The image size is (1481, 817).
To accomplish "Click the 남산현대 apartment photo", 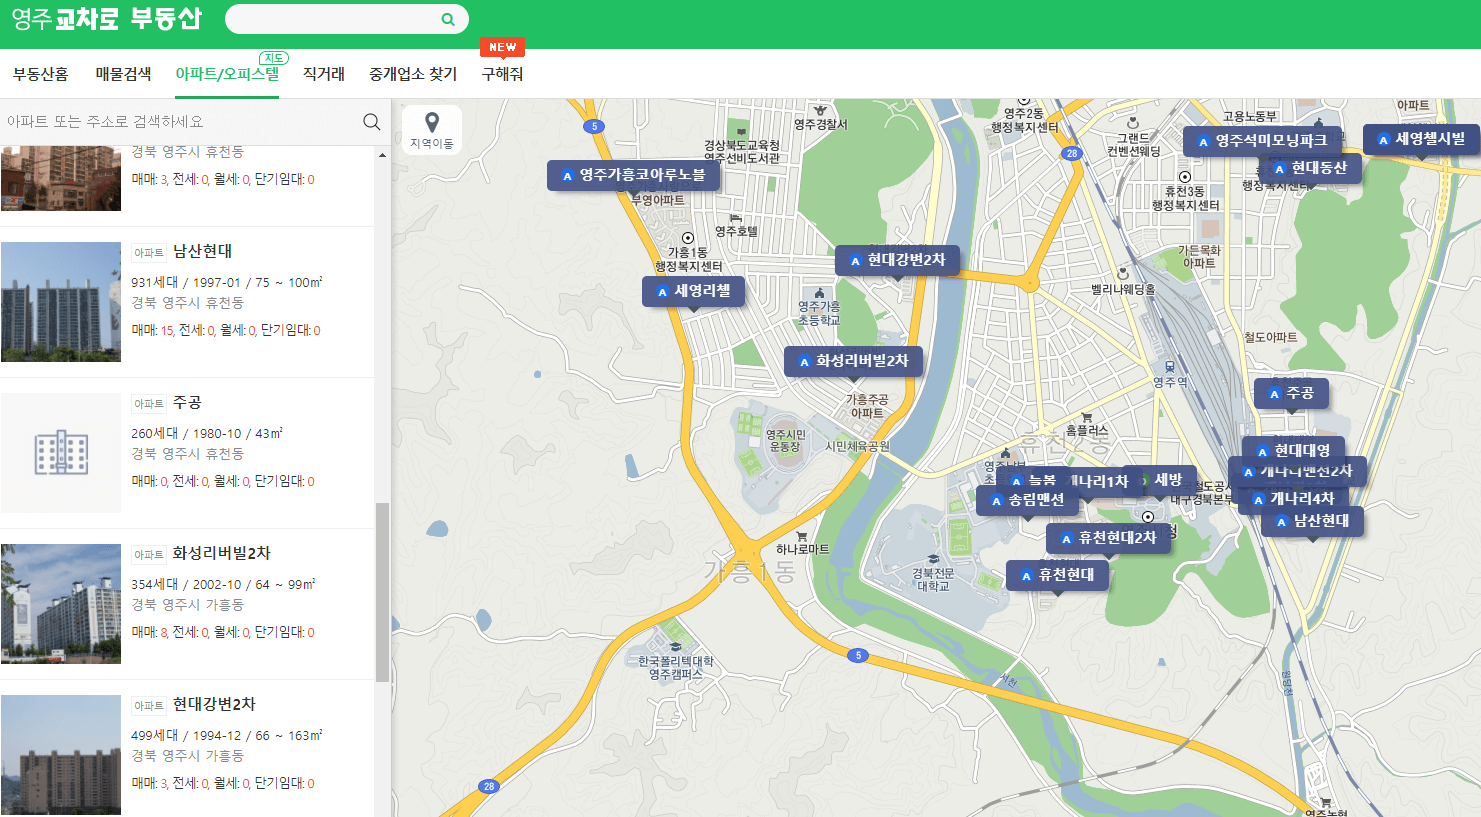I will click(61, 302).
